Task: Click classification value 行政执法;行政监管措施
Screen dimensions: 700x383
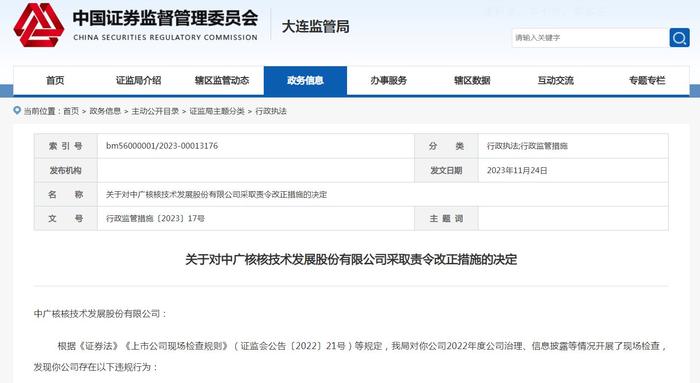Action: coord(527,146)
